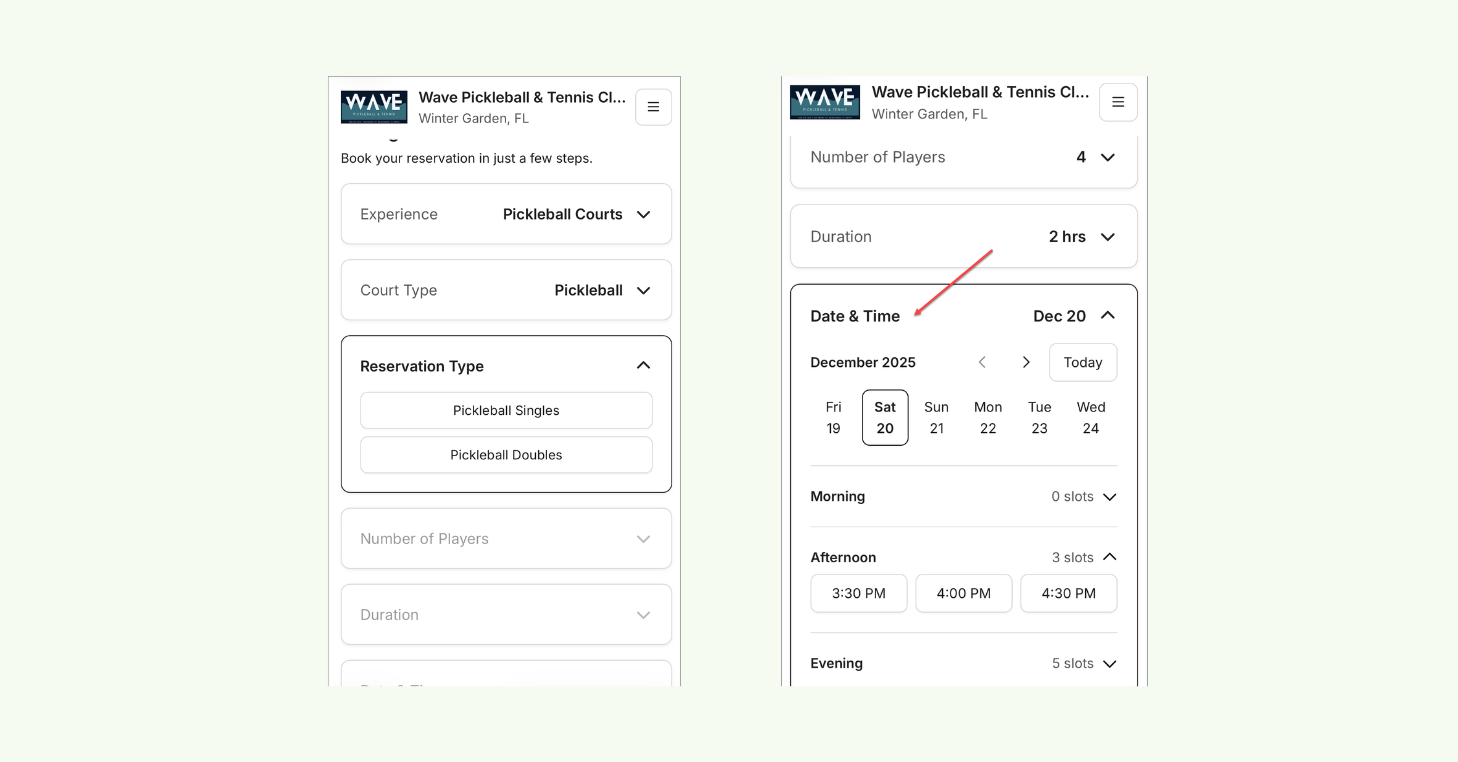This screenshot has height=762, width=1458.
Task: Select the Sat 20 date
Action: pyautogui.click(x=885, y=417)
